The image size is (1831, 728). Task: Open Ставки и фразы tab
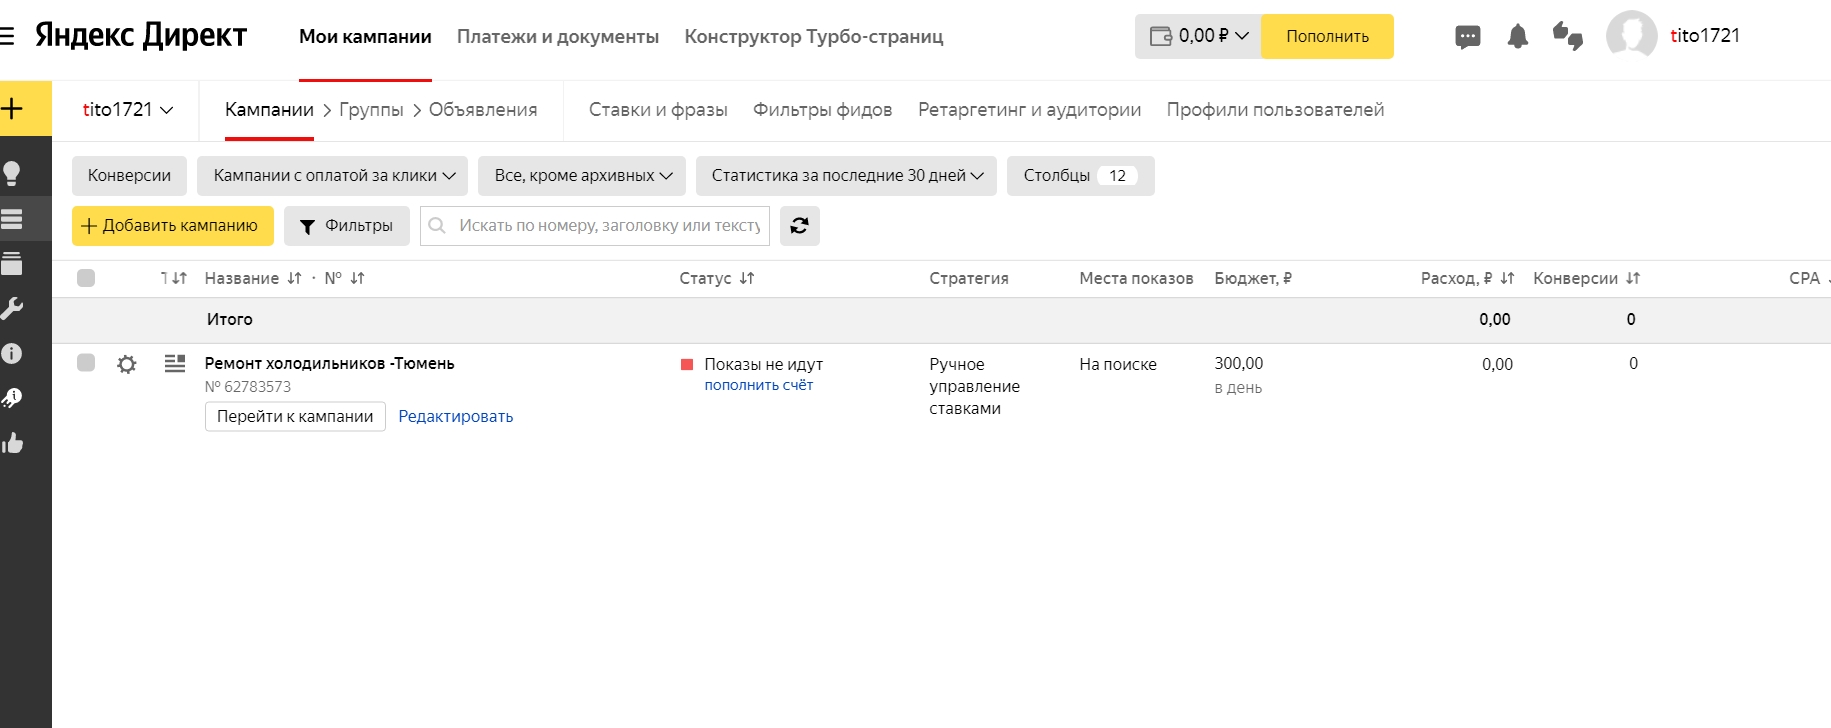[x=658, y=110]
